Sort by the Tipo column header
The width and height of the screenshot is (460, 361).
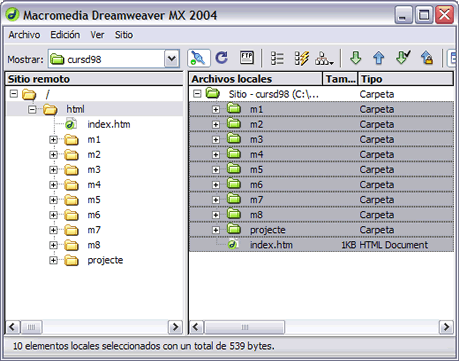coord(406,79)
